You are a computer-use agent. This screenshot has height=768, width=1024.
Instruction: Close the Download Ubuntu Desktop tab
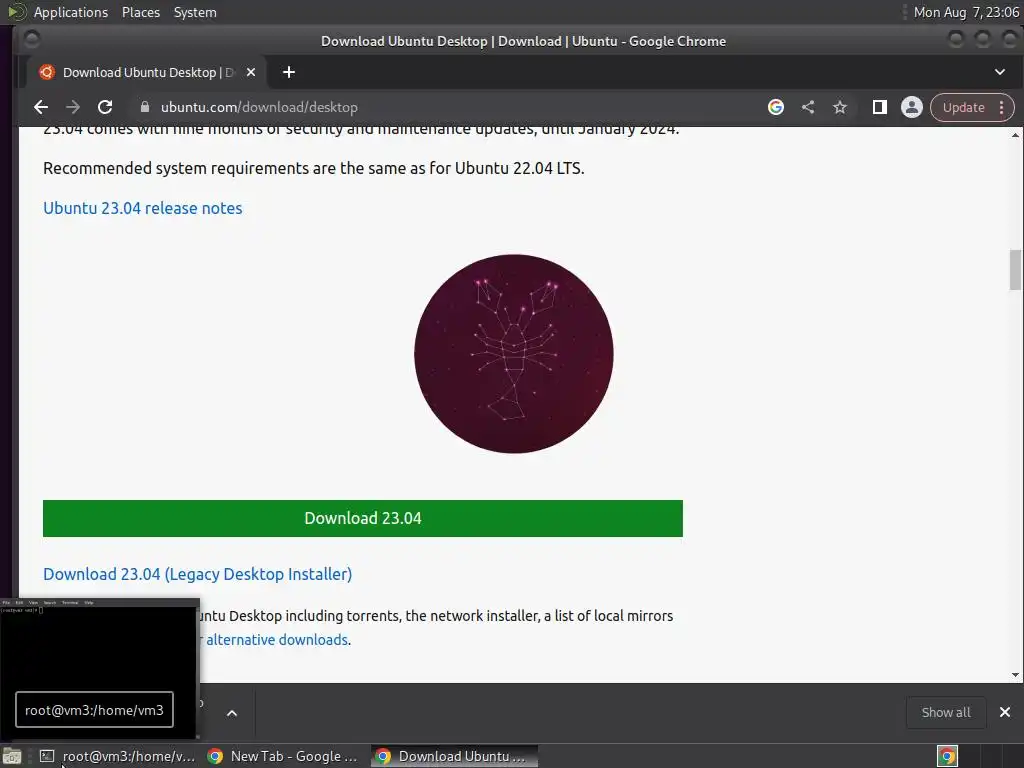[x=251, y=72]
